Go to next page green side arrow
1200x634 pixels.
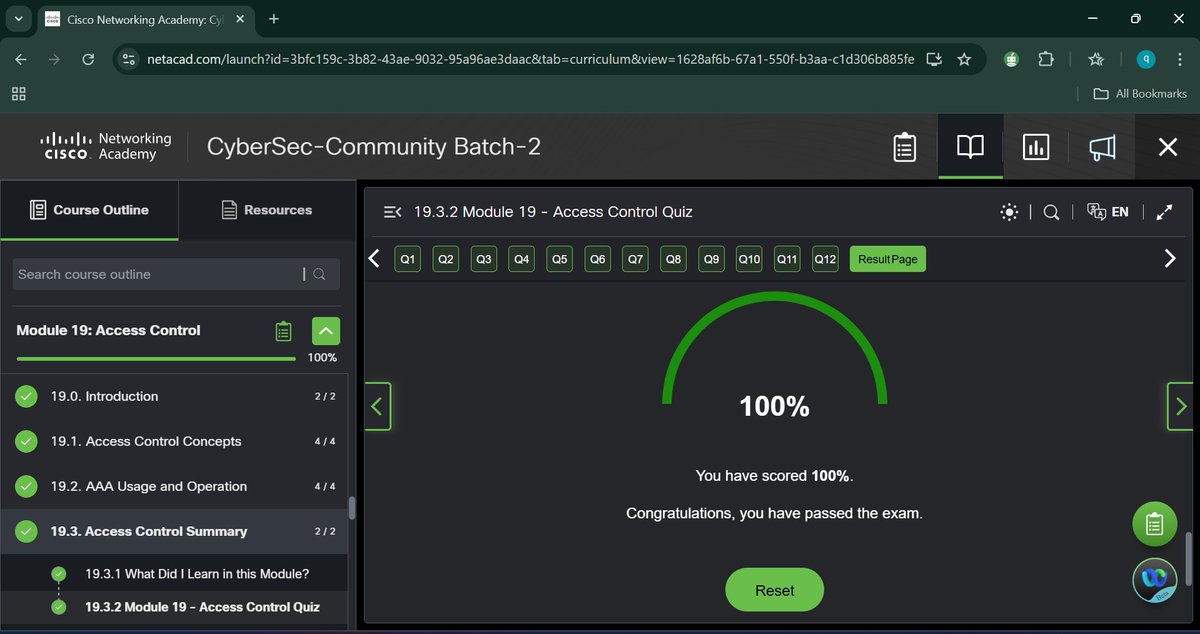click(x=1180, y=407)
